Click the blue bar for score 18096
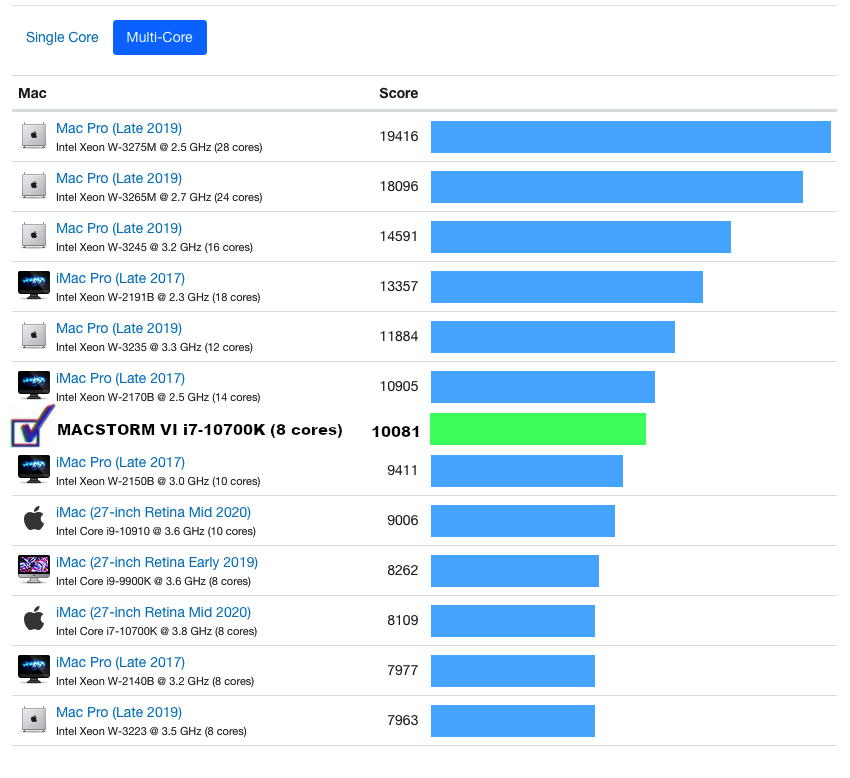The height and width of the screenshot is (778, 850). click(x=616, y=186)
